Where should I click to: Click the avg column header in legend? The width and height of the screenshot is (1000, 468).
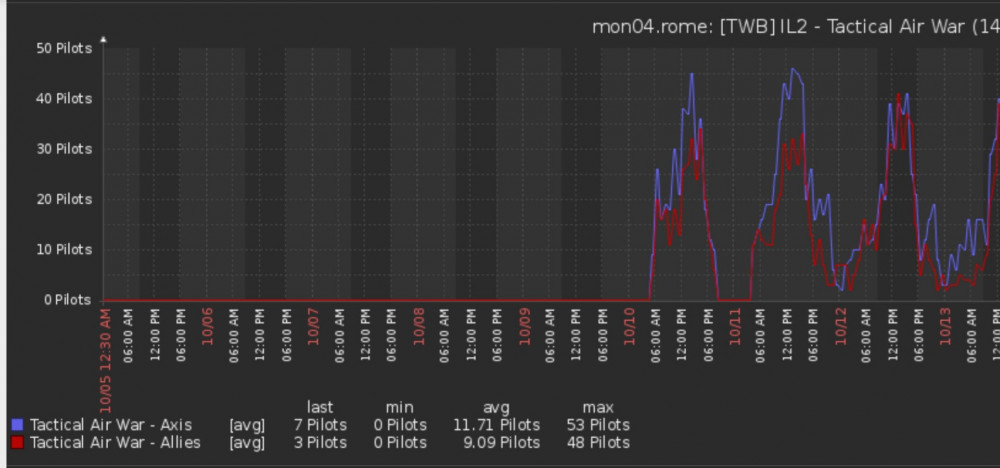[x=496, y=407]
